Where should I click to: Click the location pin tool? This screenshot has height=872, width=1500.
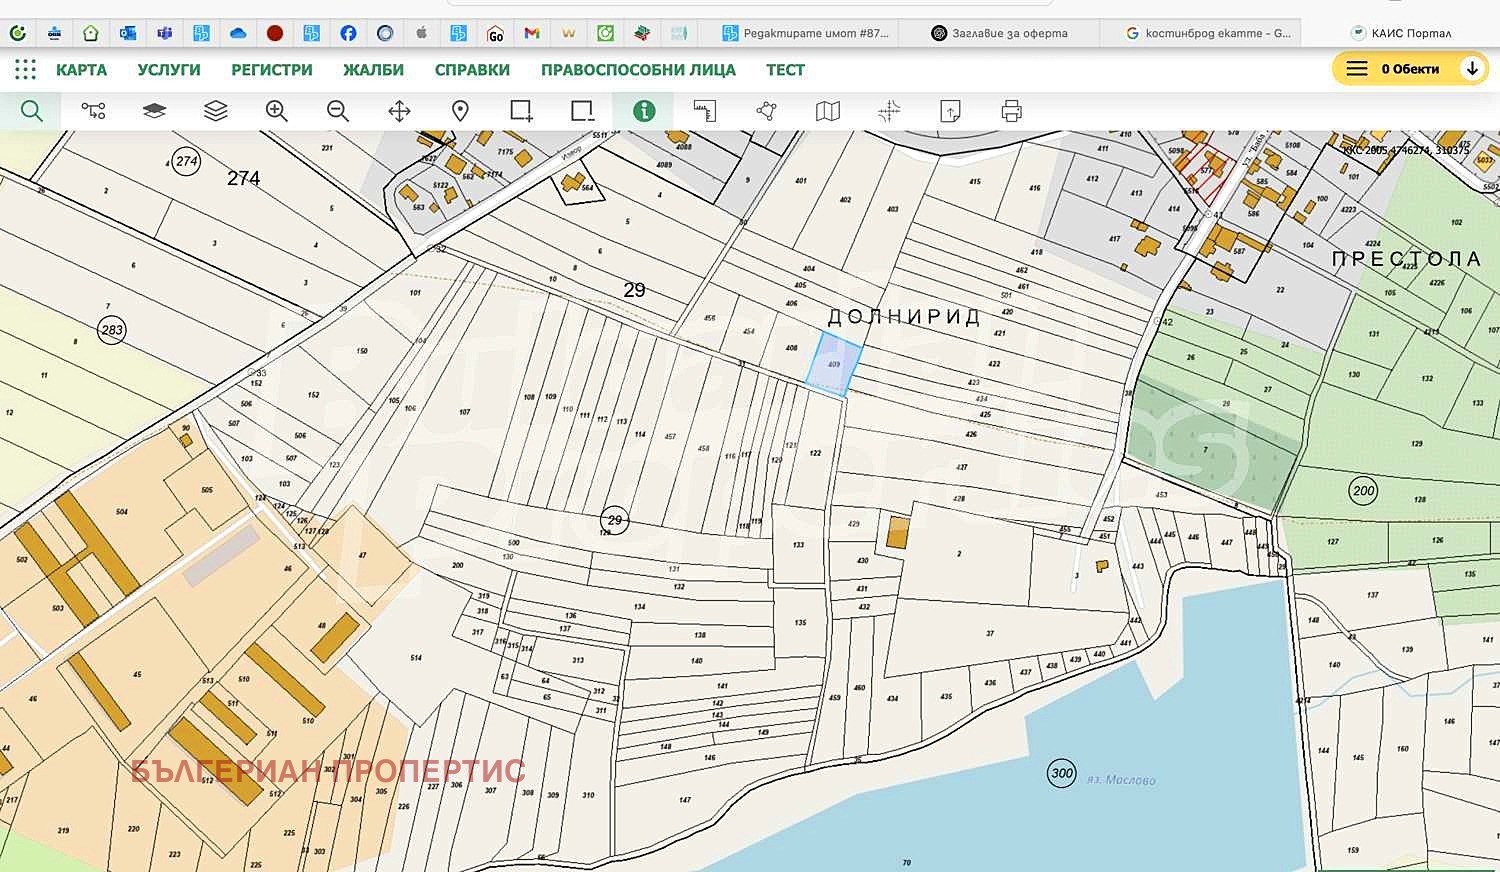point(460,111)
